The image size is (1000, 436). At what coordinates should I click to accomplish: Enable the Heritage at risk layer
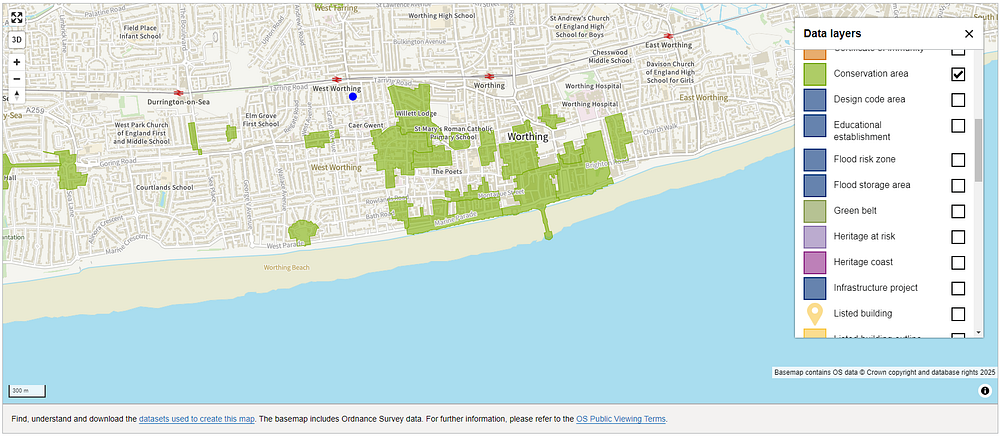pos(958,237)
